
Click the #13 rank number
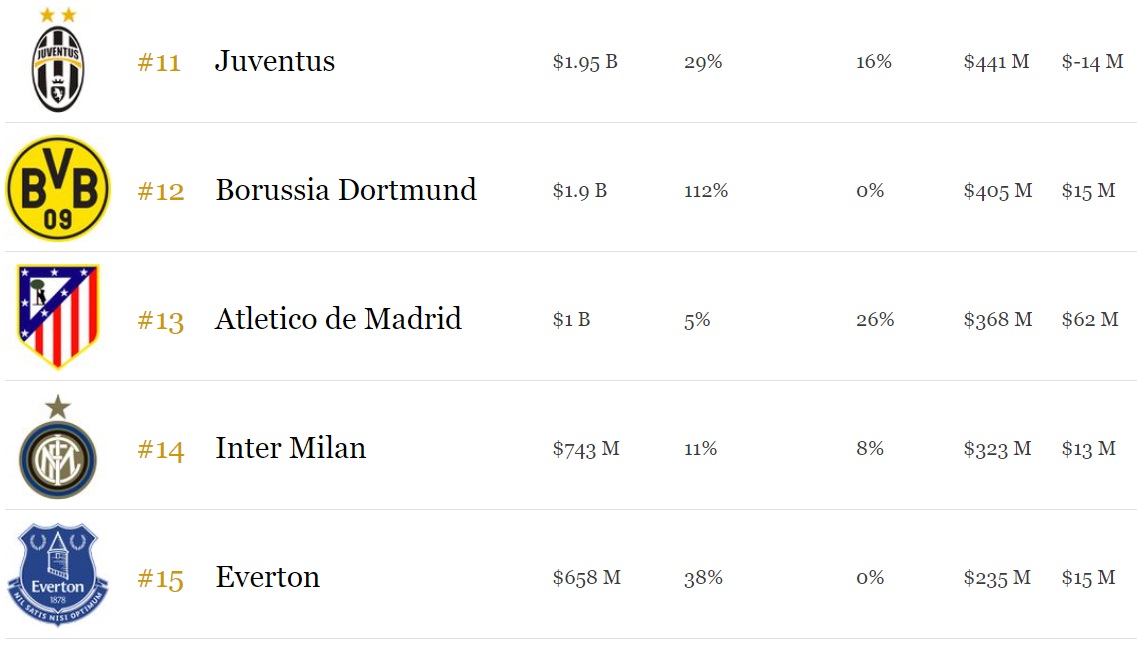160,321
